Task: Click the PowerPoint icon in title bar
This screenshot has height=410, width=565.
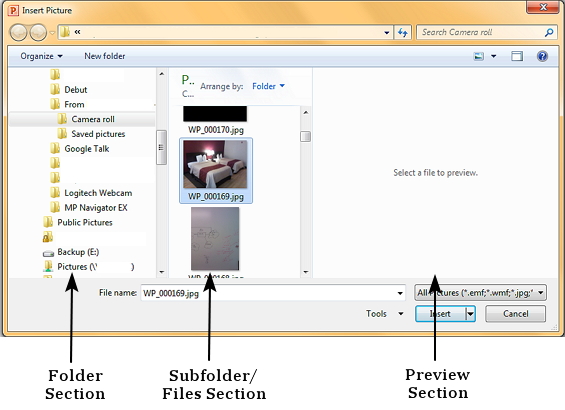Action: pyautogui.click(x=13, y=10)
